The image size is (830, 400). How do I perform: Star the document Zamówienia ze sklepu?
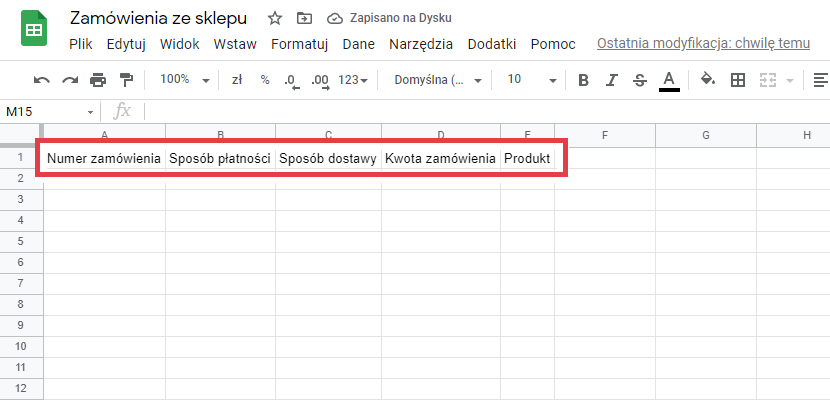click(276, 19)
